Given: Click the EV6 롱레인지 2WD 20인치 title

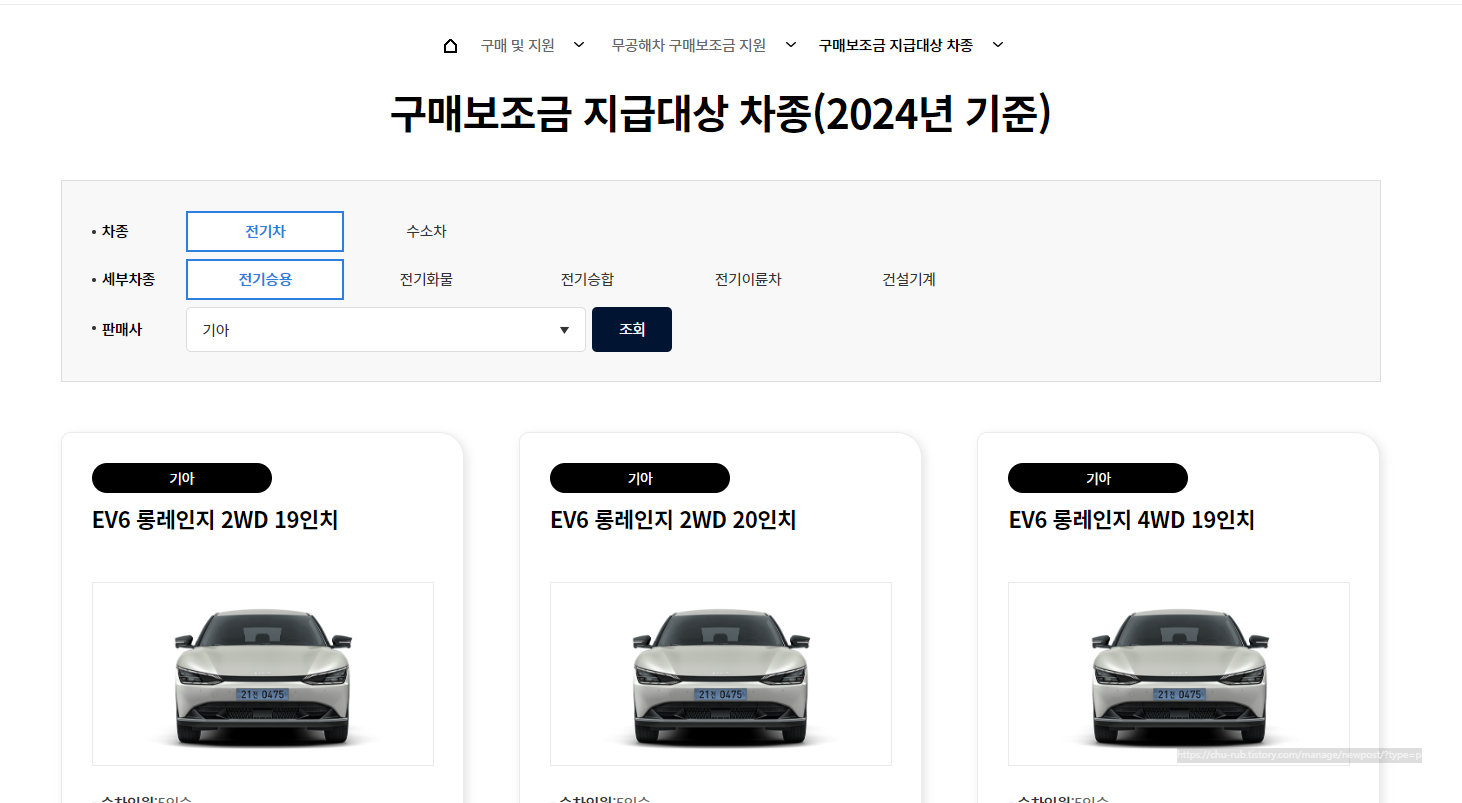Looking at the screenshot, I should point(673,520).
